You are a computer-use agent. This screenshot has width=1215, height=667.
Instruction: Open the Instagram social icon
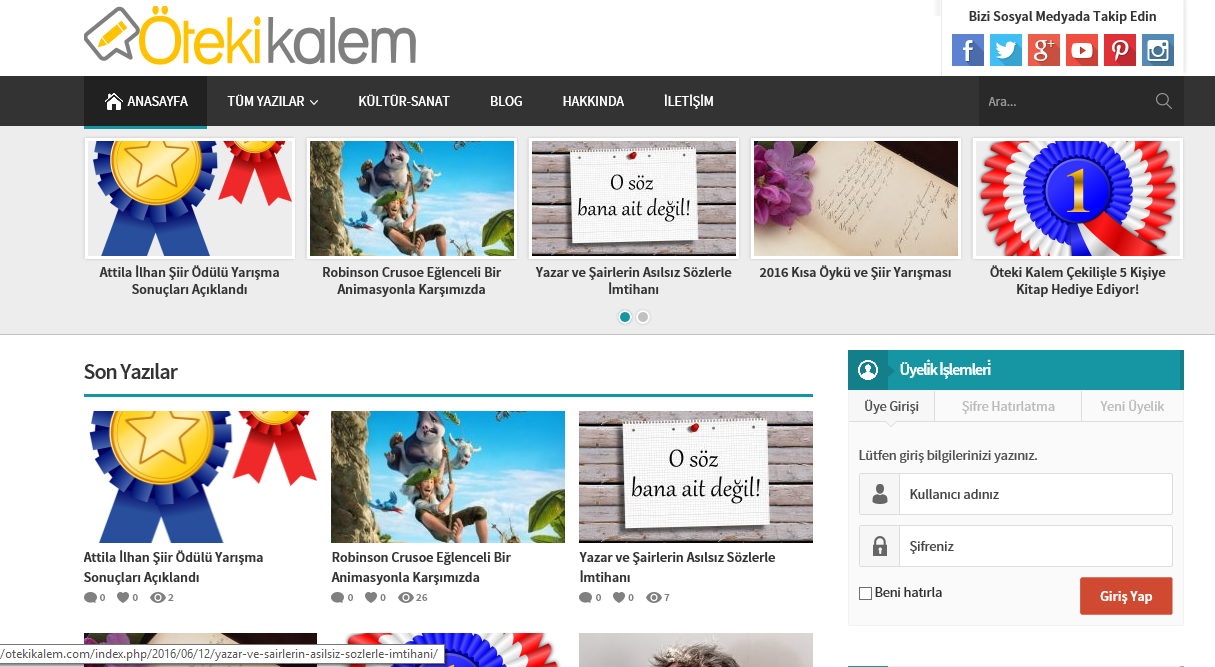click(1157, 50)
